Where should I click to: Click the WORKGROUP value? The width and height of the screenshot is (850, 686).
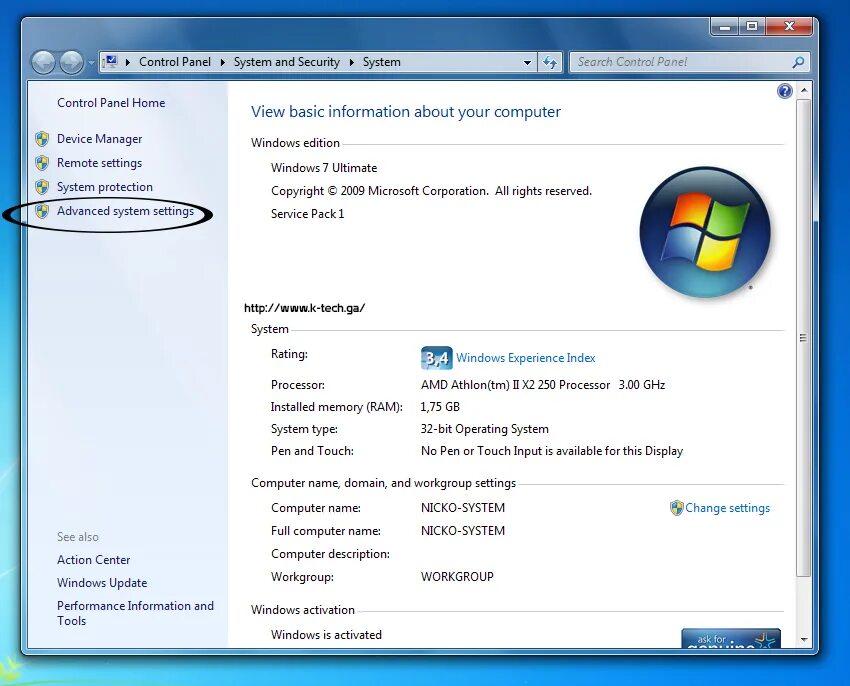coord(457,577)
